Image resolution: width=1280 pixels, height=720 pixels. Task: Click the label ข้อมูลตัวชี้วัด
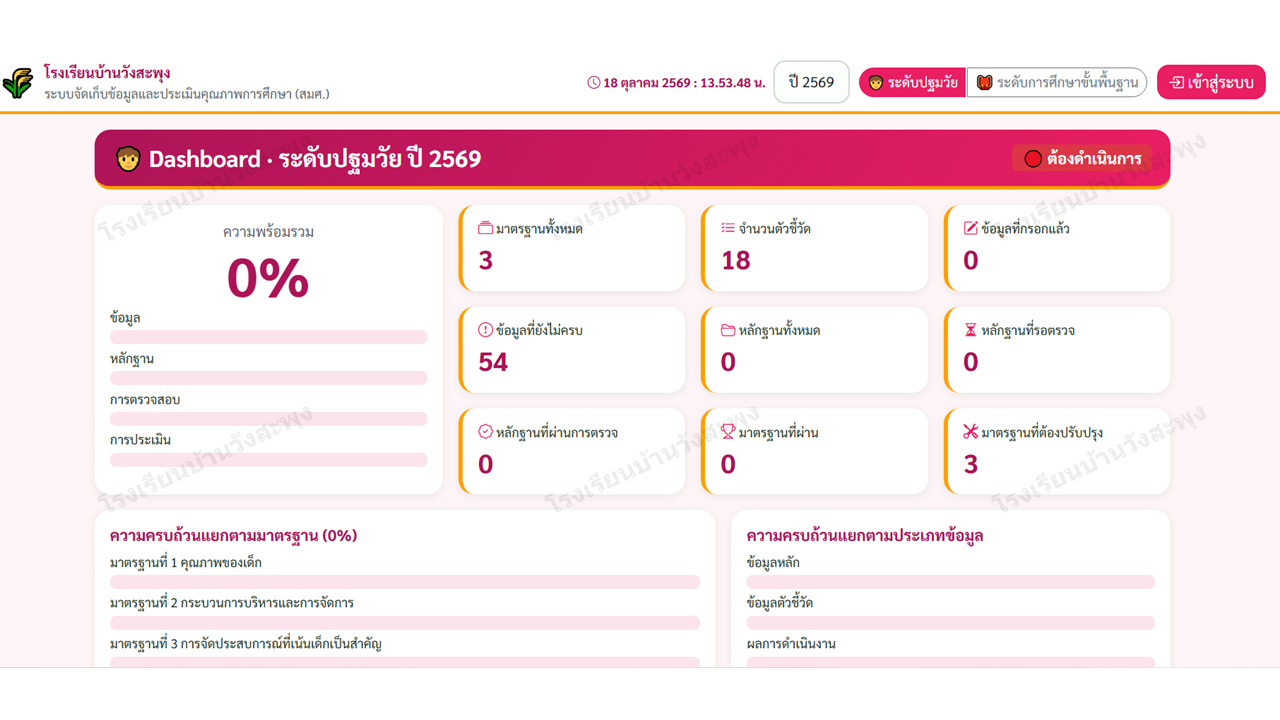click(780, 603)
